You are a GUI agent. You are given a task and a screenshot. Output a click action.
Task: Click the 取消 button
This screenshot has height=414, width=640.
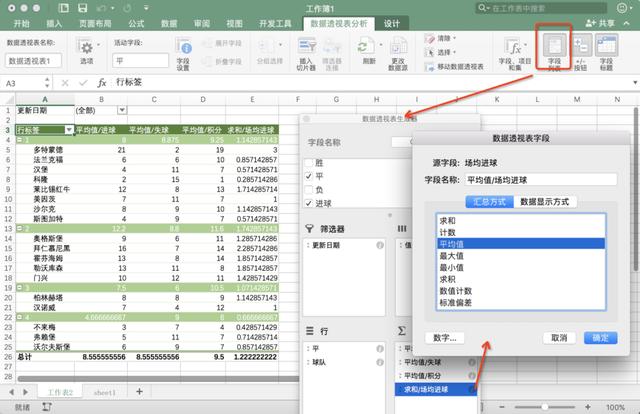pos(559,338)
